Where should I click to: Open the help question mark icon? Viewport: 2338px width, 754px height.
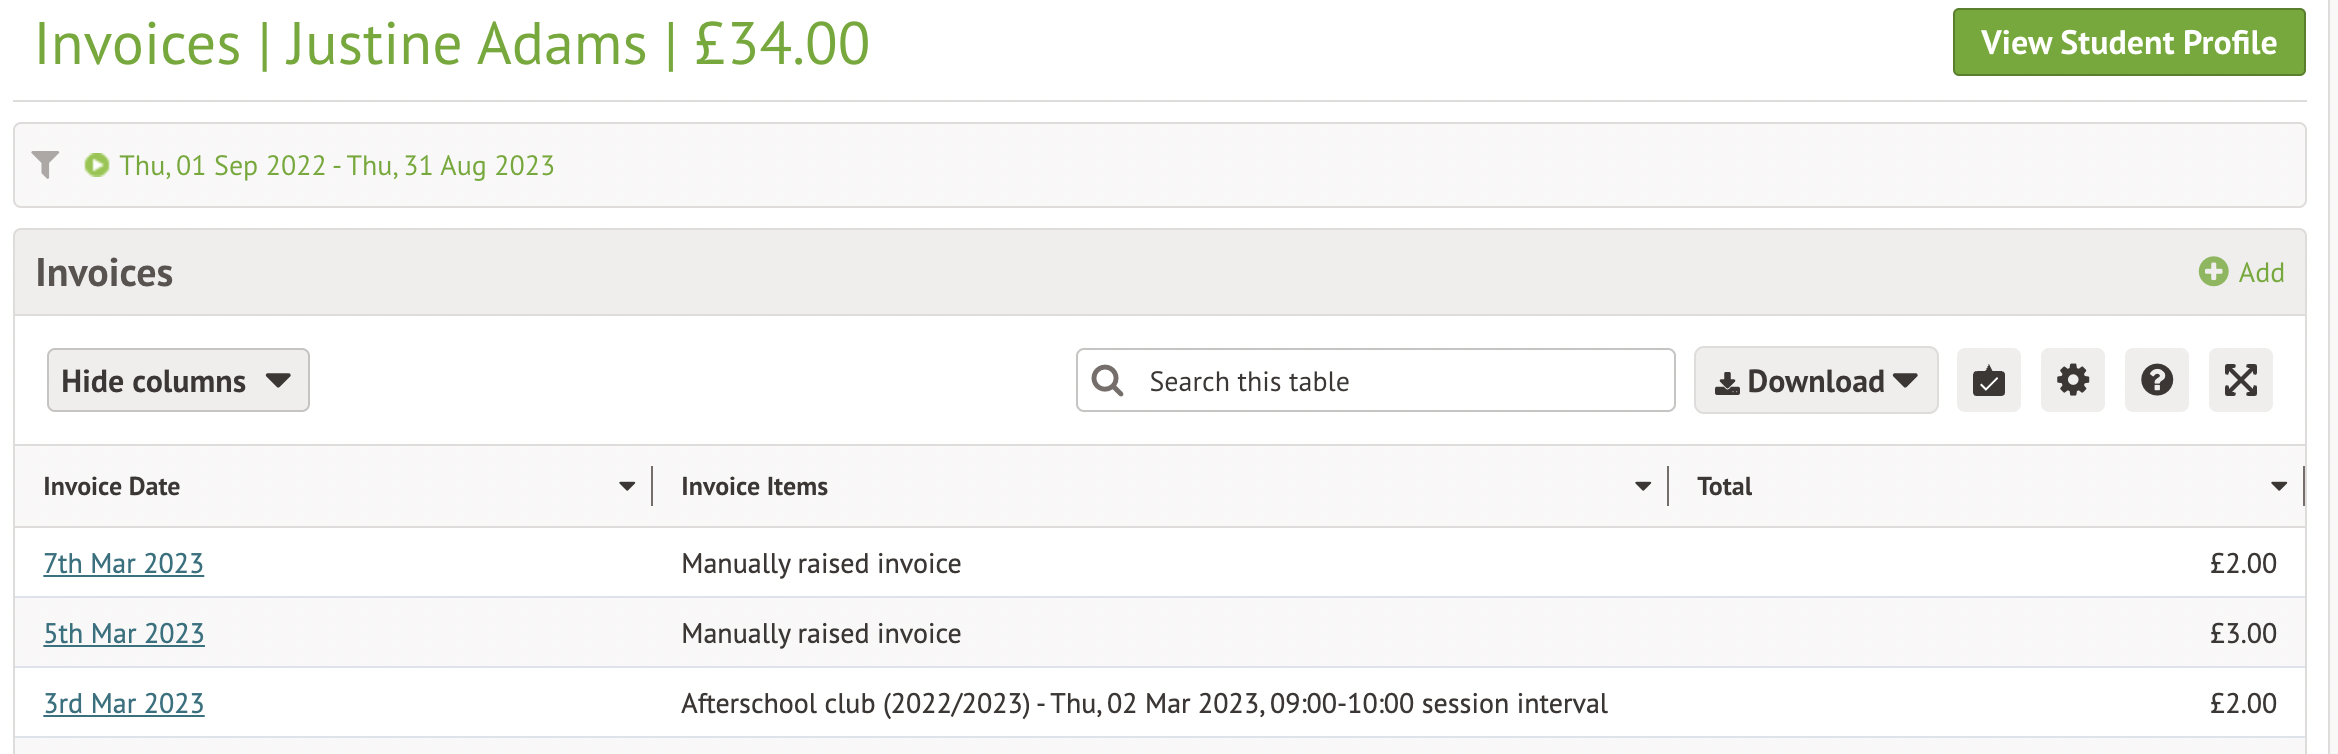pyautogui.click(x=2156, y=381)
